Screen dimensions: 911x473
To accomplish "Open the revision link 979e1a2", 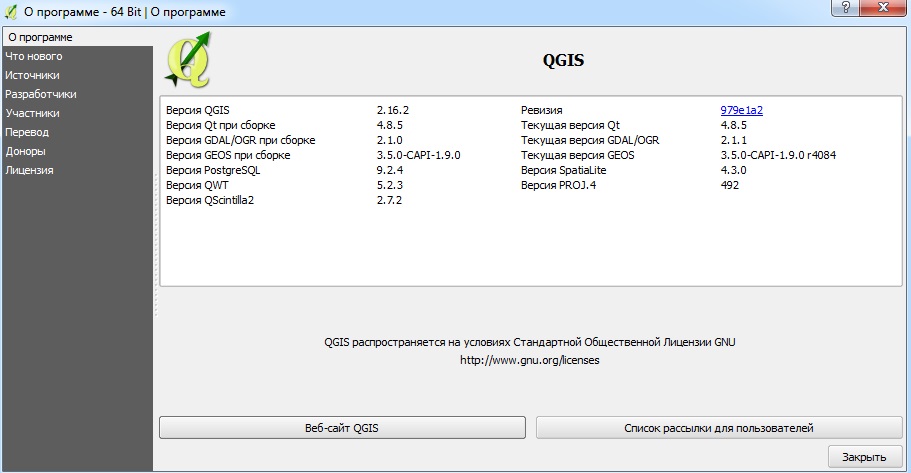I will tap(741, 110).
